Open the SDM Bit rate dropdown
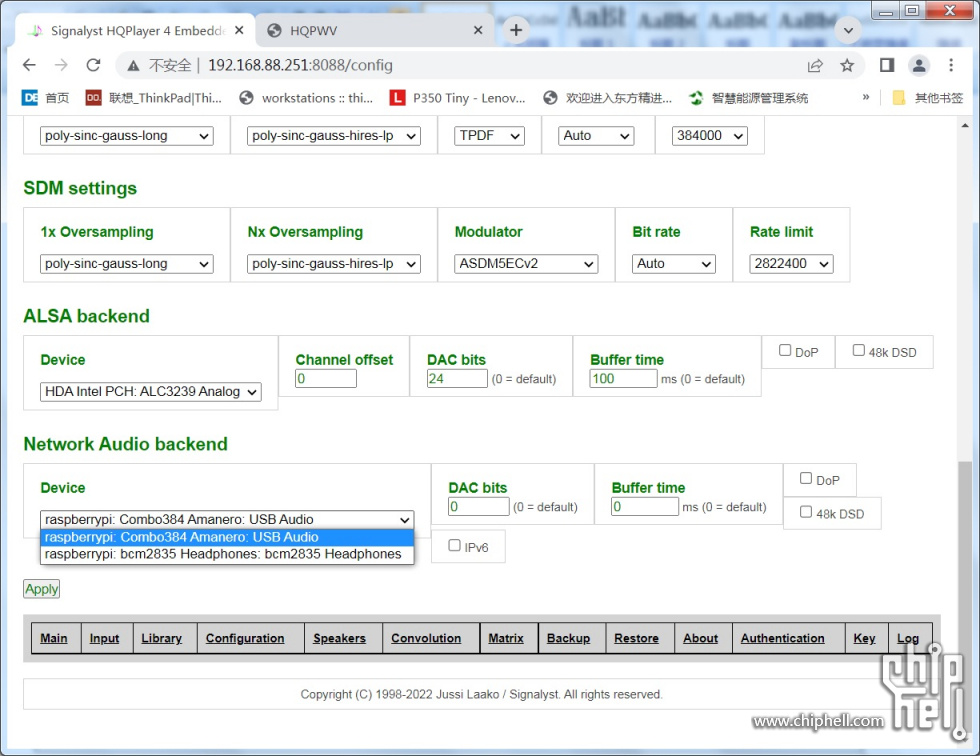Image resolution: width=980 pixels, height=756 pixels. [674, 264]
